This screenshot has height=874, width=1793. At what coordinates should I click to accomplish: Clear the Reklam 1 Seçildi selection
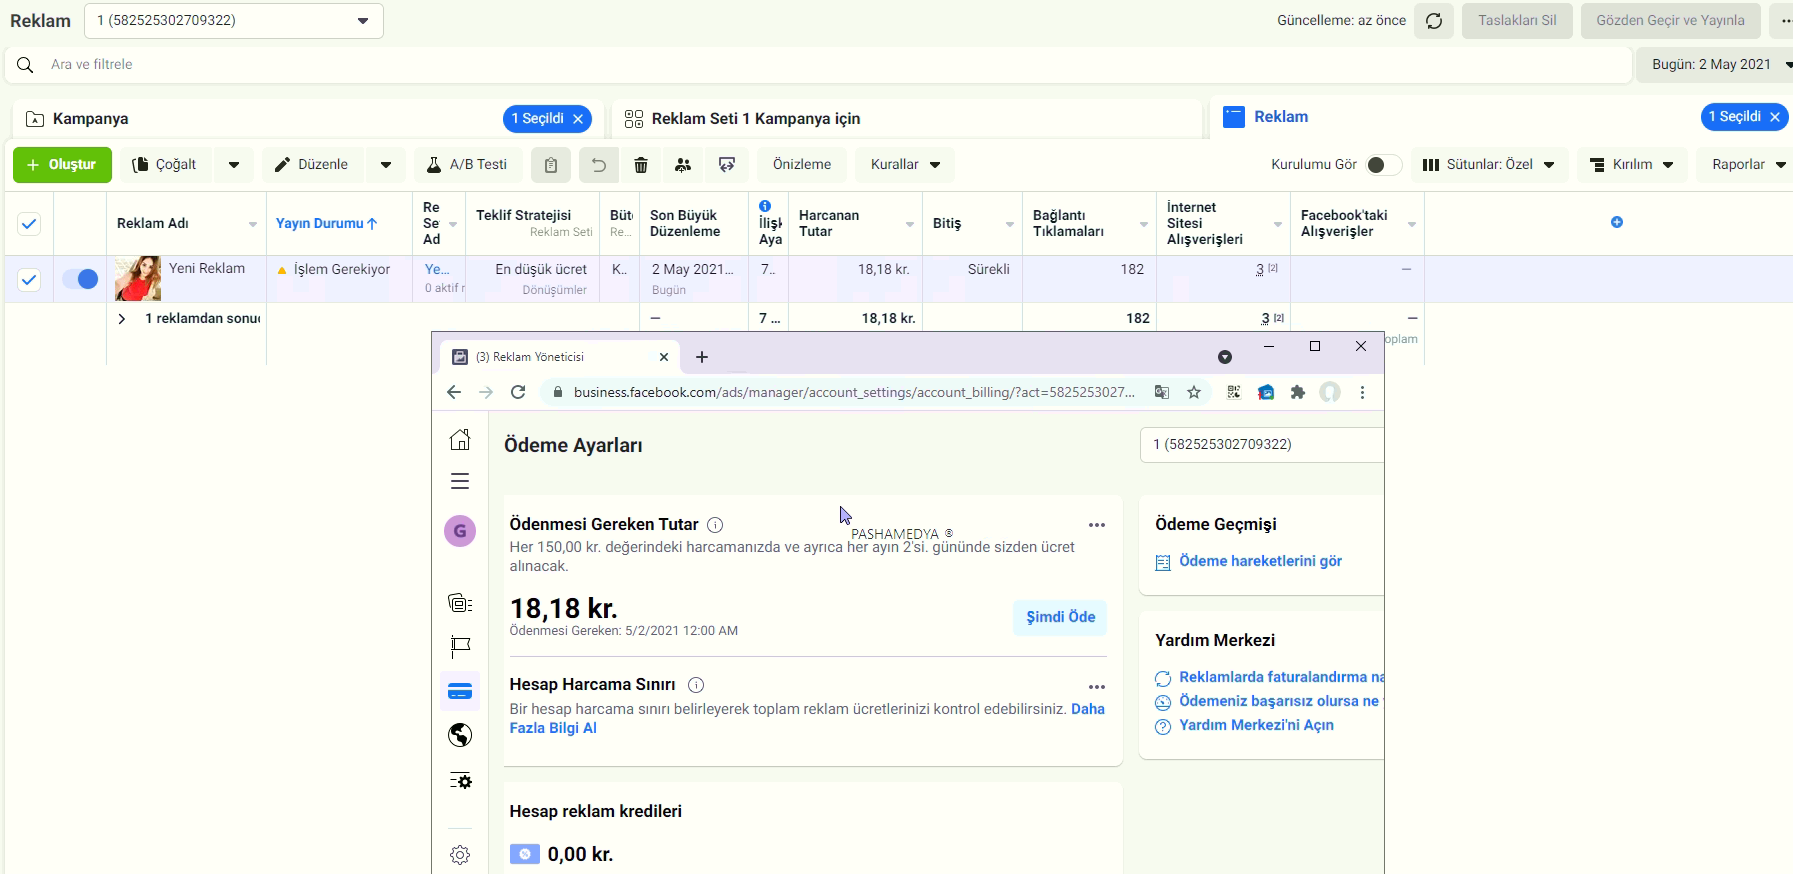tap(1775, 117)
